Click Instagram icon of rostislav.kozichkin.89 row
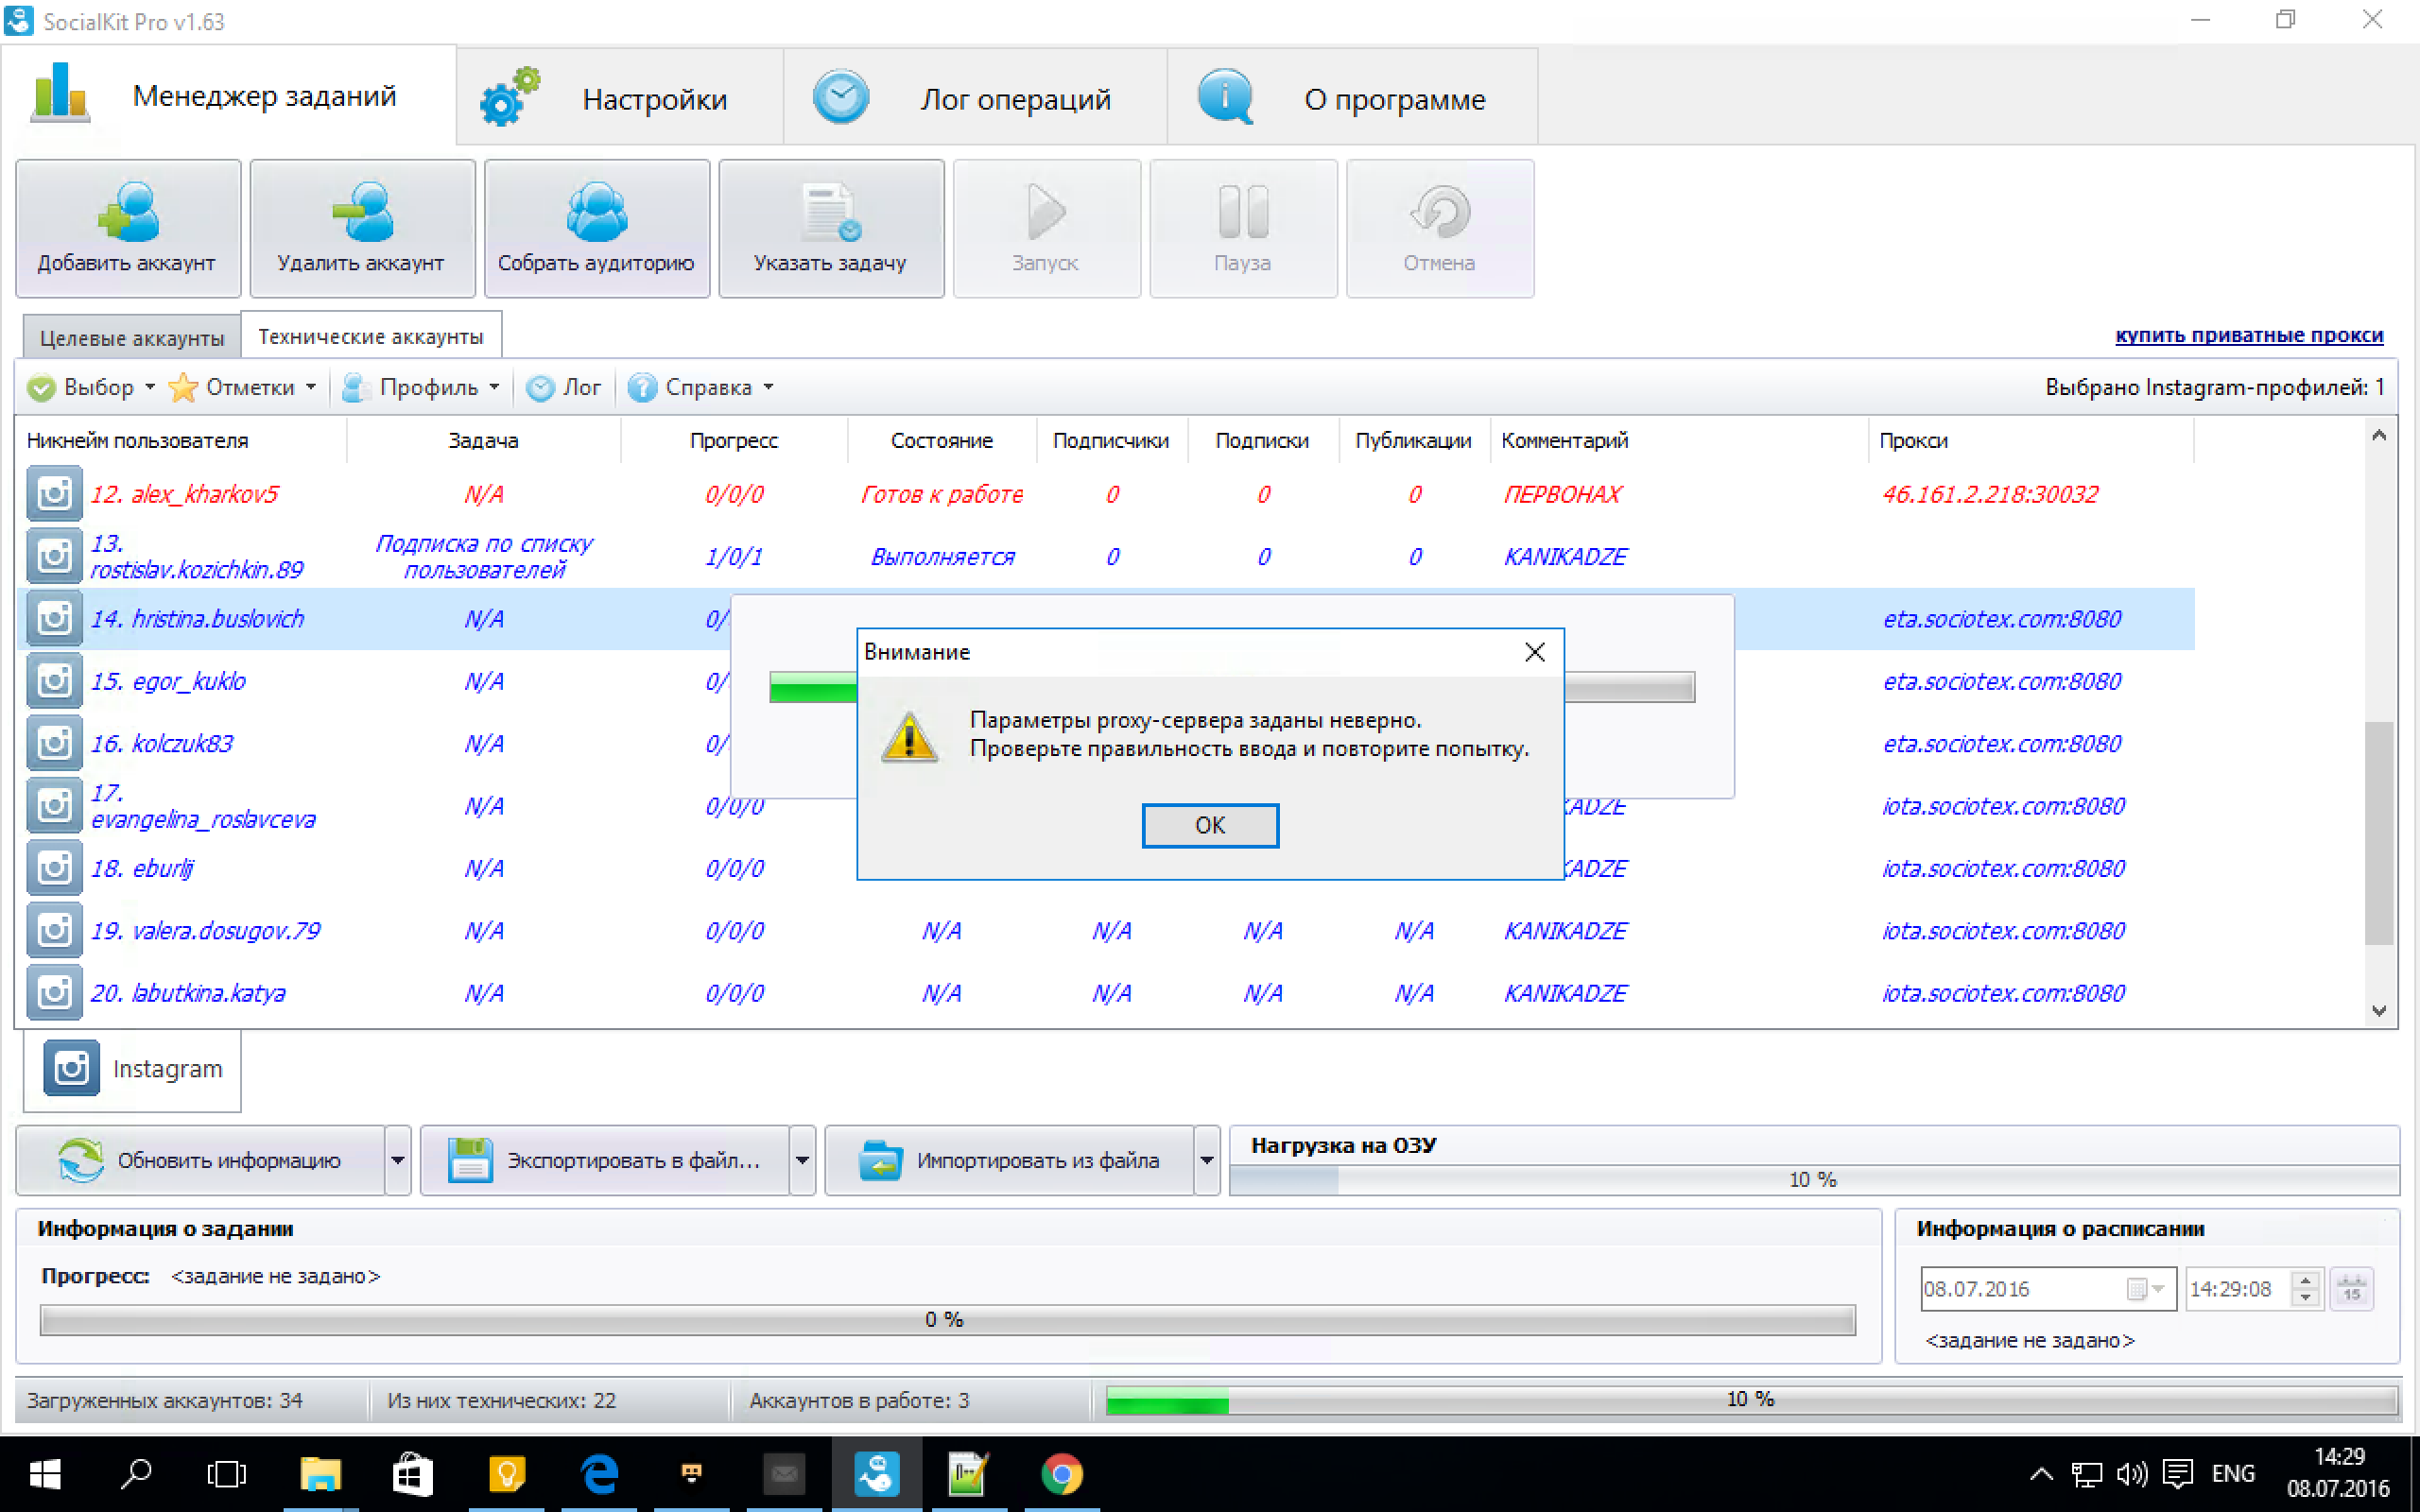2420x1512 pixels. point(54,556)
